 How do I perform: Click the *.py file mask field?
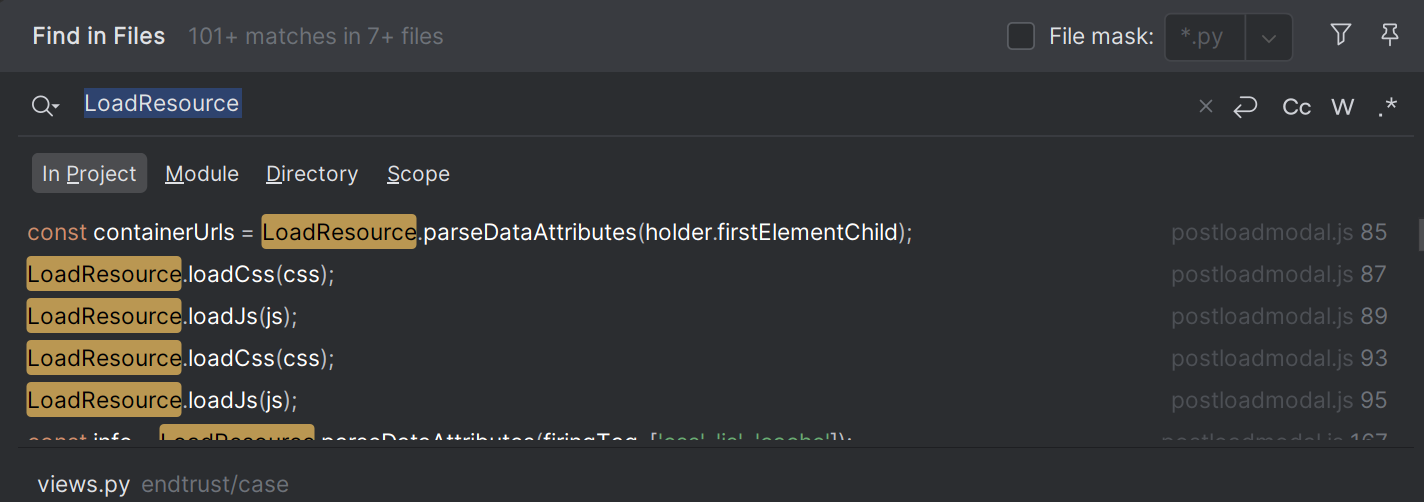(1205, 38)
